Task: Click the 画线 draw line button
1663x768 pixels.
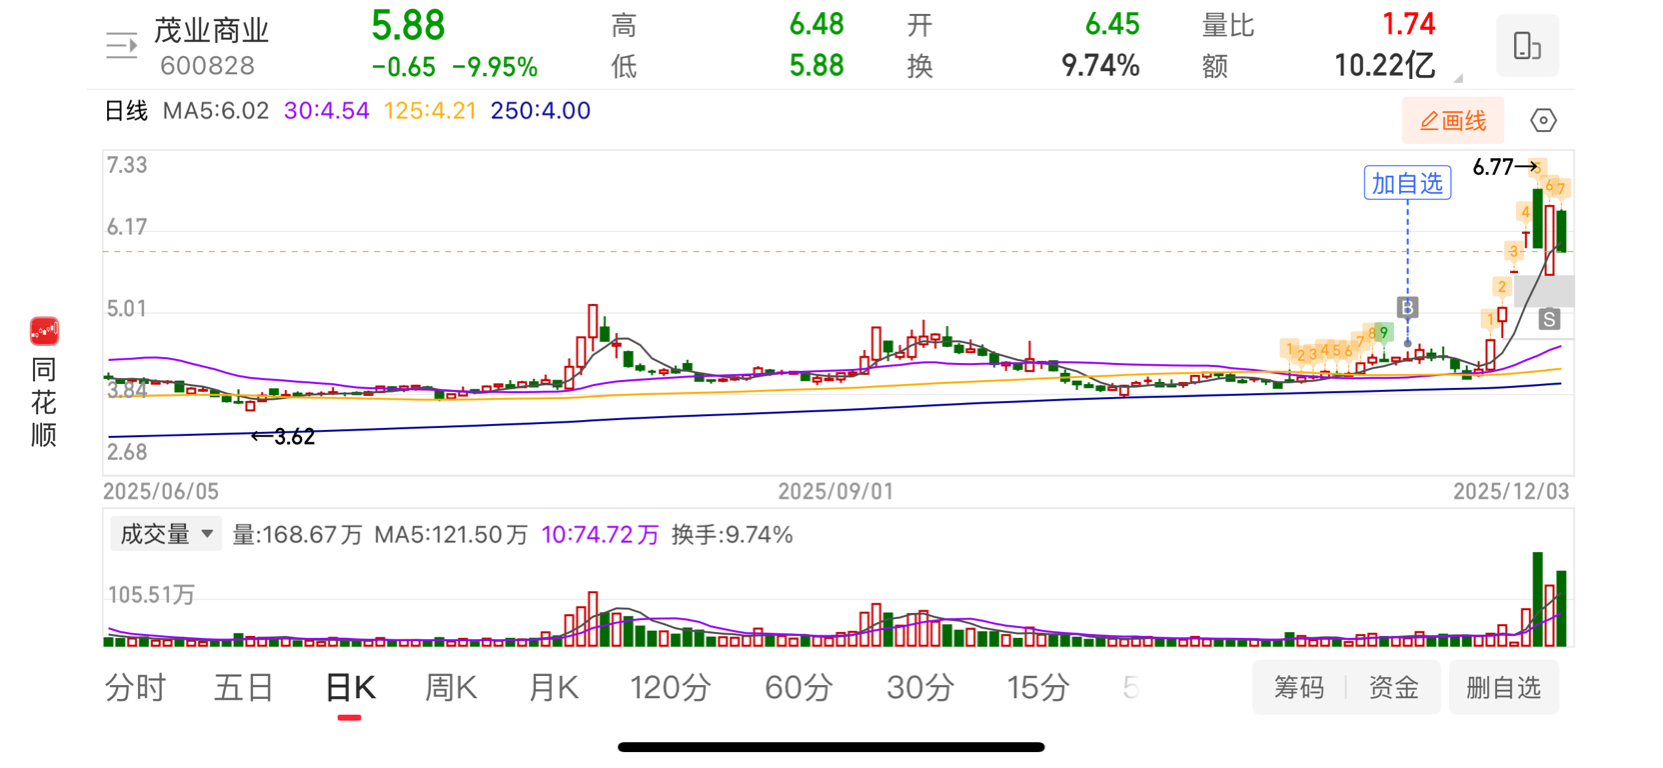Action: click(1453, 121)
